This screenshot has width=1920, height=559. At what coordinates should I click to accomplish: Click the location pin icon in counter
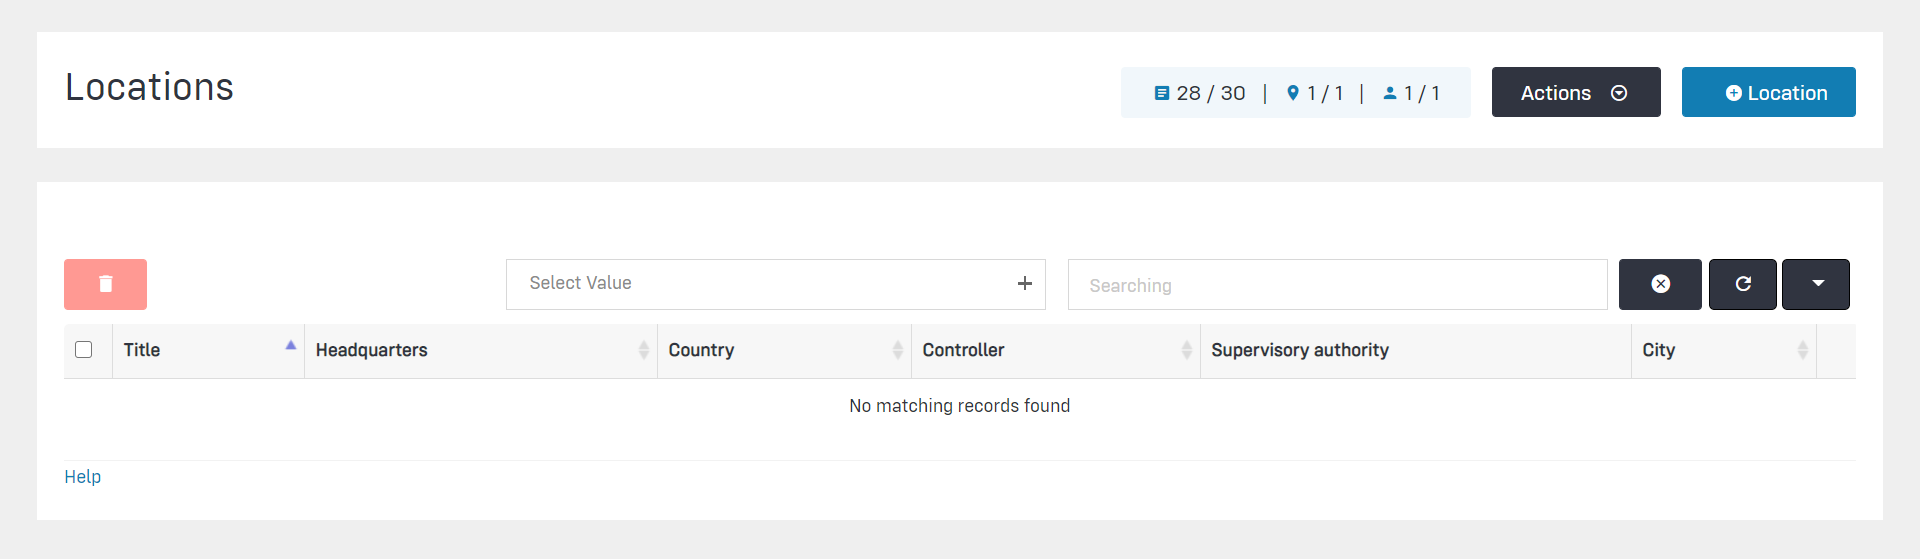tap(1293, 93)
